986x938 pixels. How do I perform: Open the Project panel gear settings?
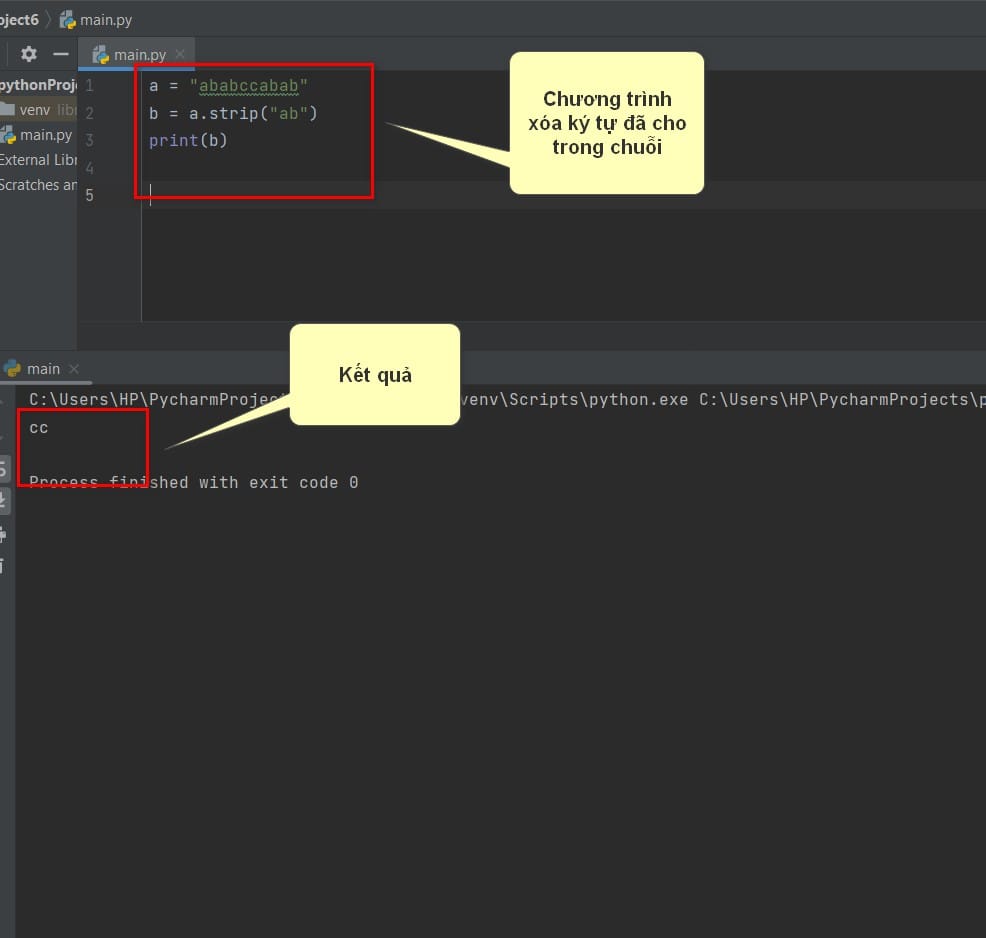[29, 54]
